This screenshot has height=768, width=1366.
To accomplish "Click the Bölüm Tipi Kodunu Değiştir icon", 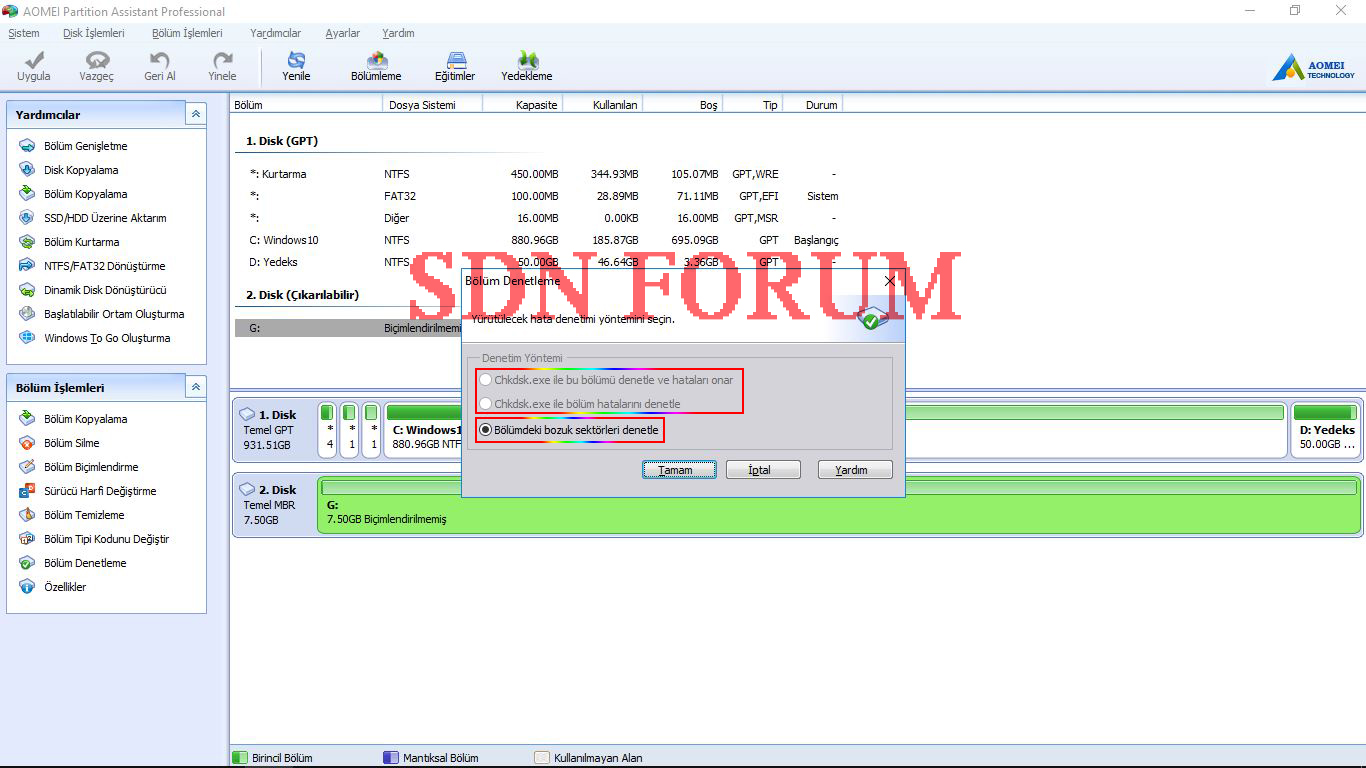I will coord(27,539).
